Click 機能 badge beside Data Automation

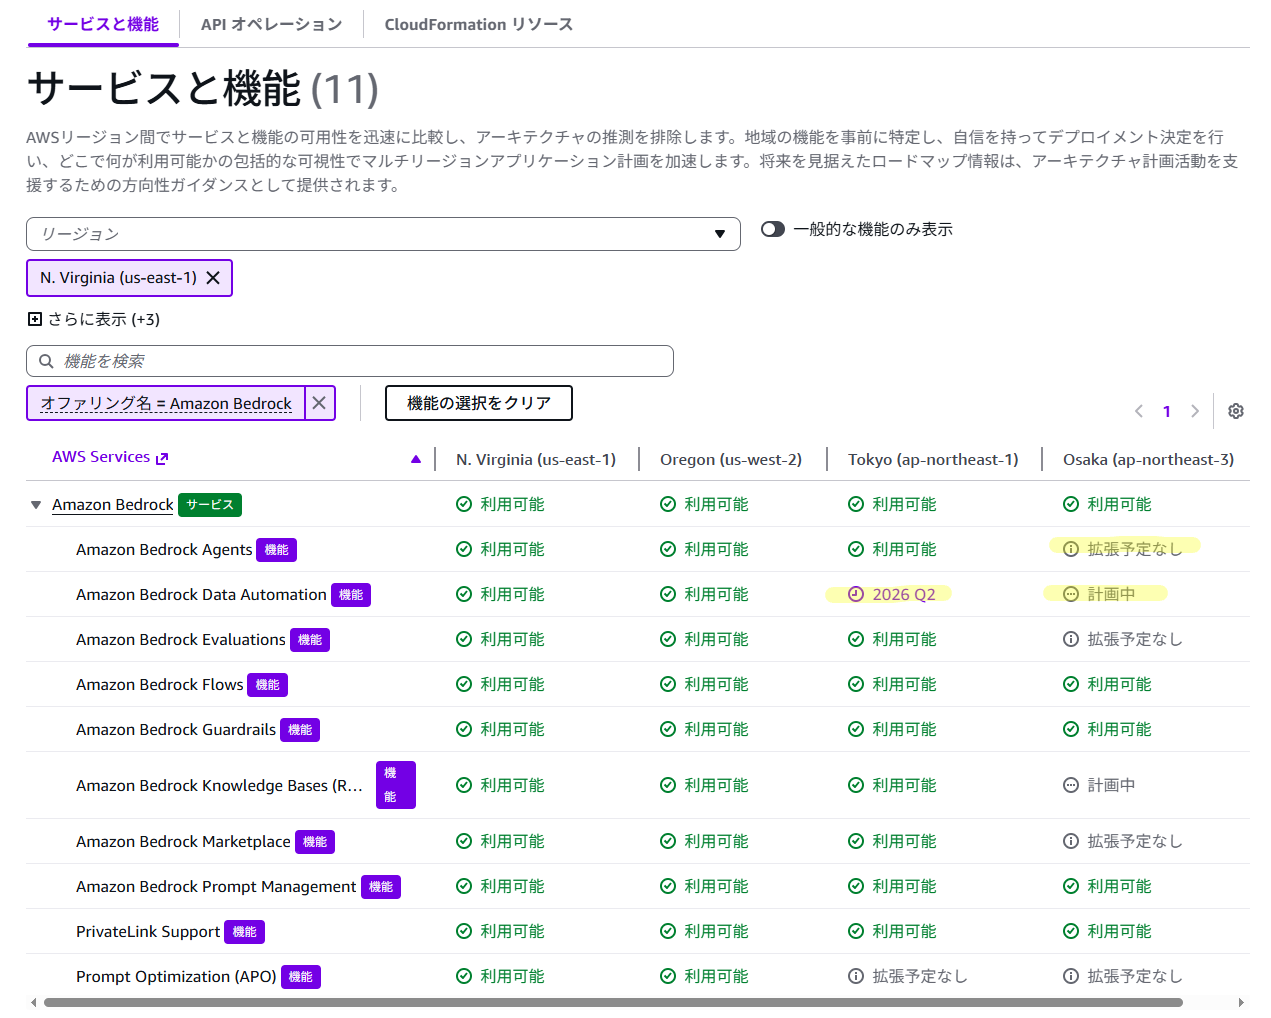(x=351, y=595)
